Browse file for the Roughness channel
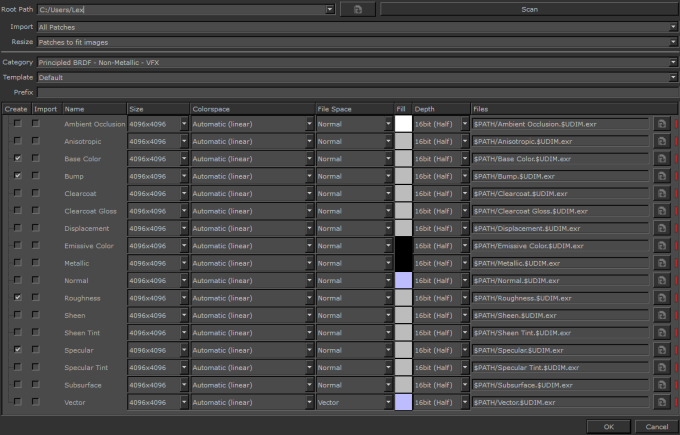This screenshot has width=680, height=435. (662, 298)
